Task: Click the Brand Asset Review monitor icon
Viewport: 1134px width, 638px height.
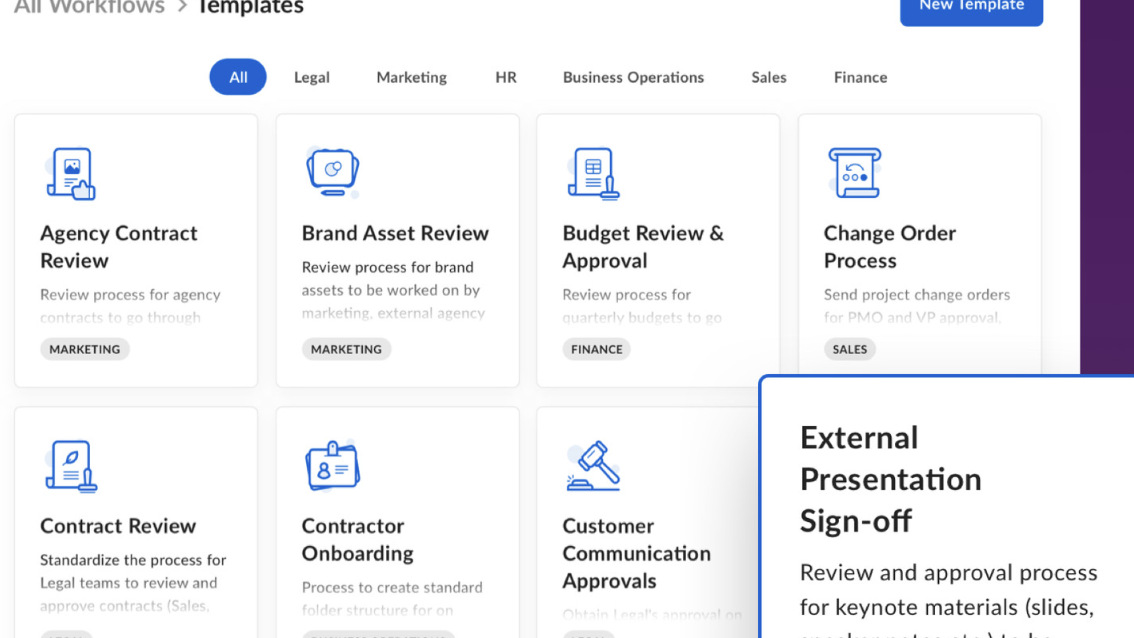Action: (x=332, y=172)
